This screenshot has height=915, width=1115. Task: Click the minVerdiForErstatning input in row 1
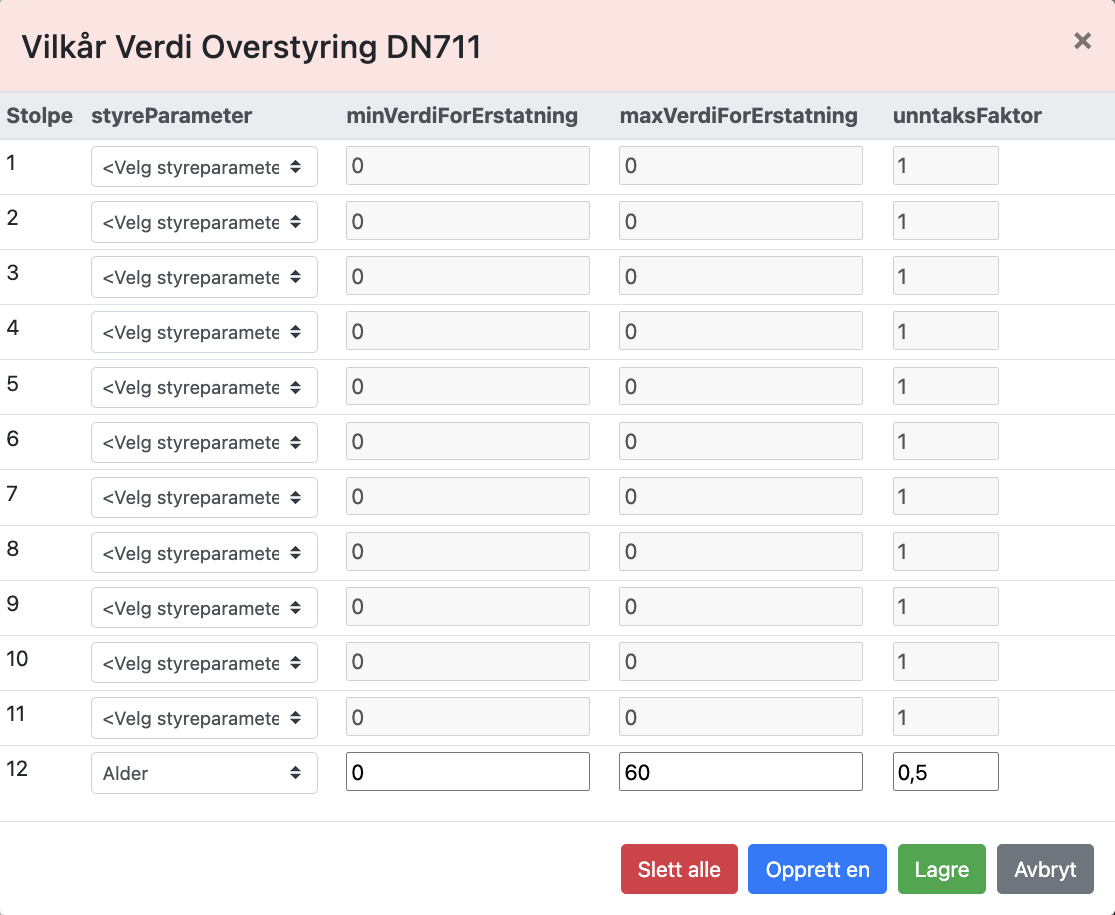467,166
